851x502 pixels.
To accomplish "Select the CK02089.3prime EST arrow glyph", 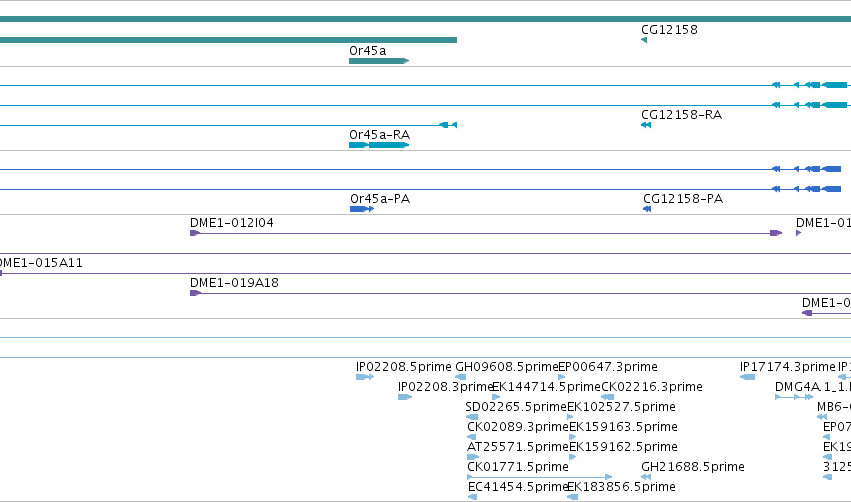I will 472,437.
